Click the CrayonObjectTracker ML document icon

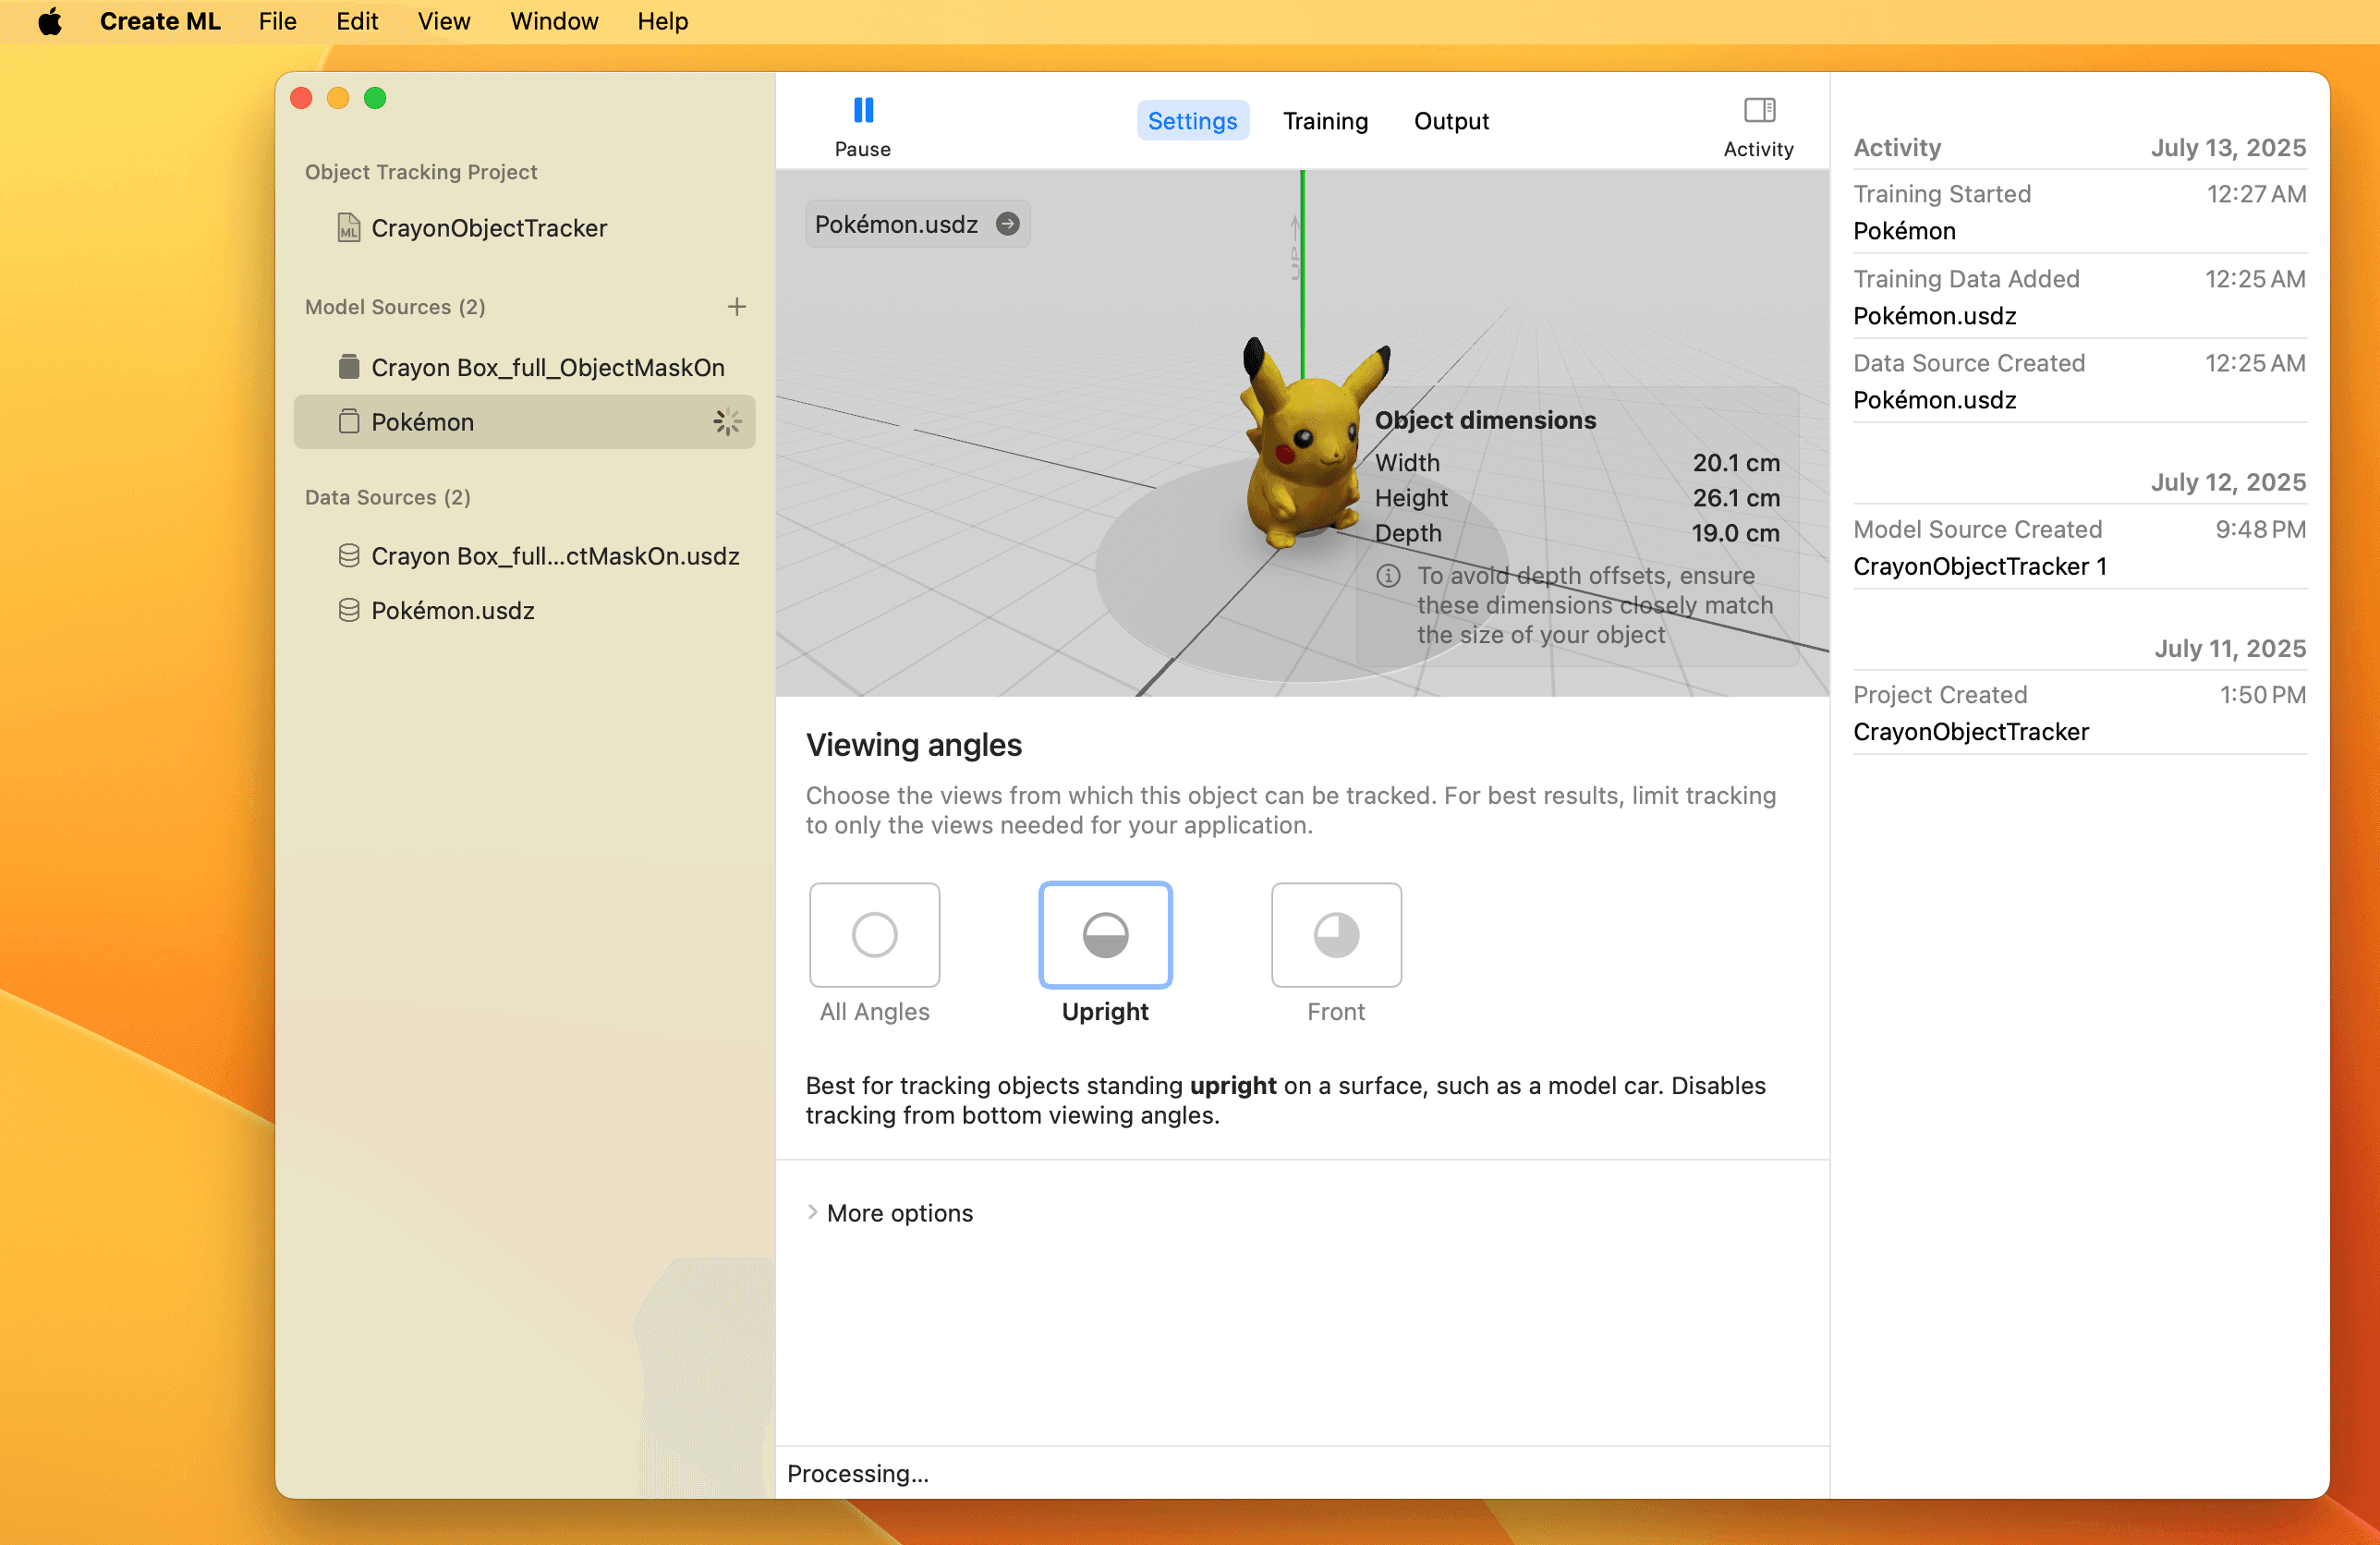pos(348,228)
